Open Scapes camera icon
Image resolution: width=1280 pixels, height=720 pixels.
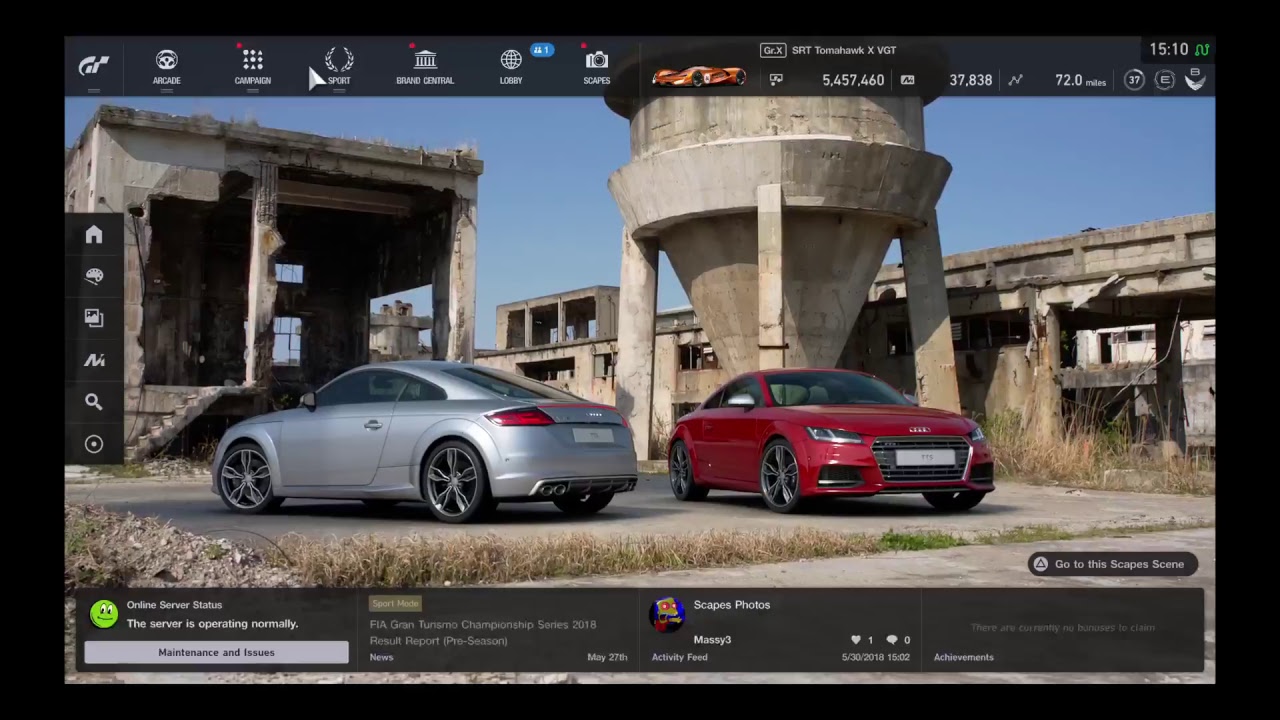click(x=597, y=60)
